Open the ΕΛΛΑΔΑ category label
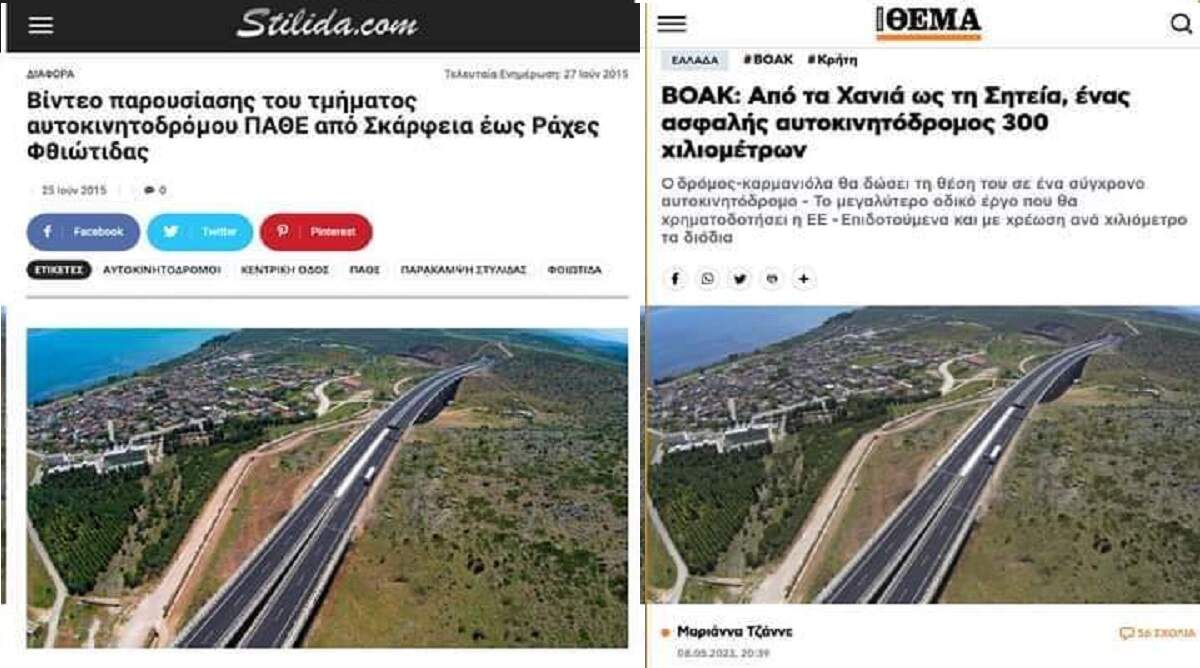Image resolution: width=1200 pixels, height=668 pixels. tap(695, 60)
